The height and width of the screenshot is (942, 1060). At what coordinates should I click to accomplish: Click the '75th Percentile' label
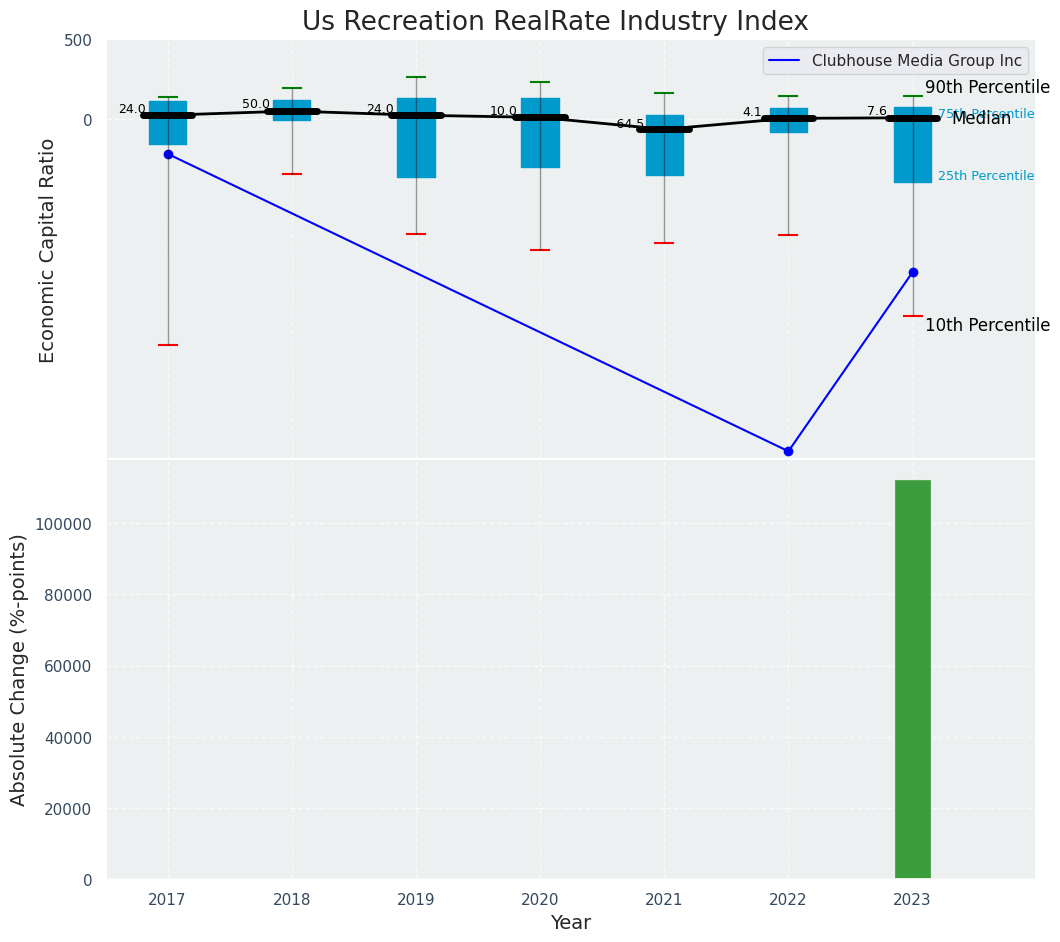point(986,114)
